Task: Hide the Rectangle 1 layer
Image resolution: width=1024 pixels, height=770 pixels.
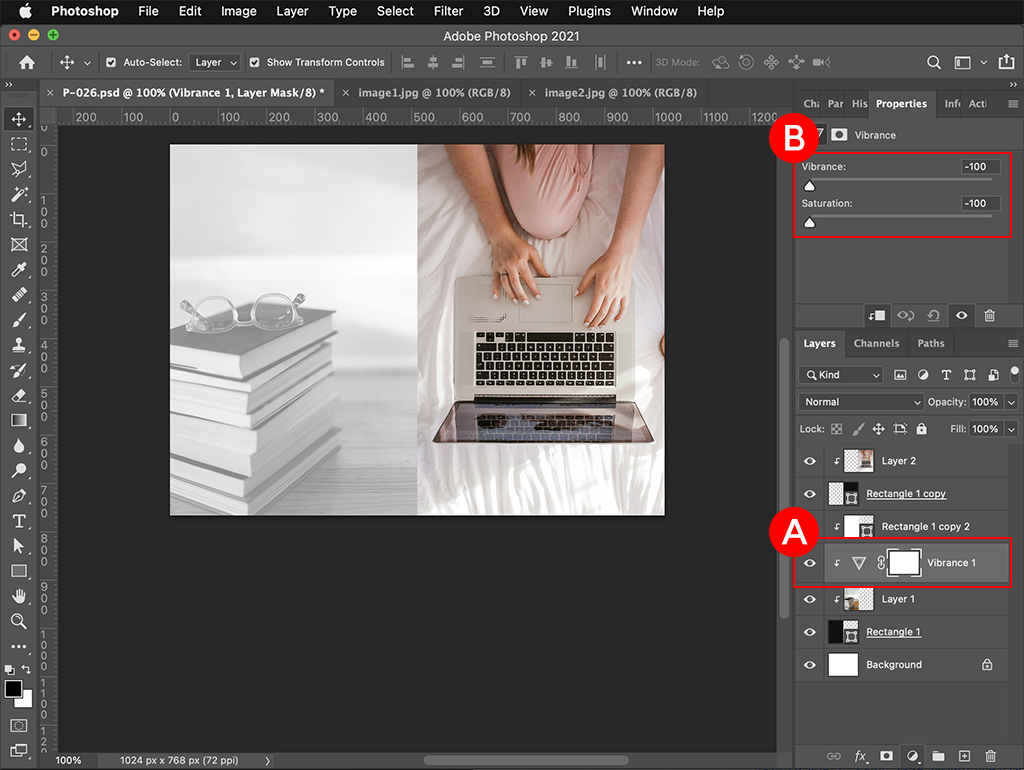Action: click(810, 632)
